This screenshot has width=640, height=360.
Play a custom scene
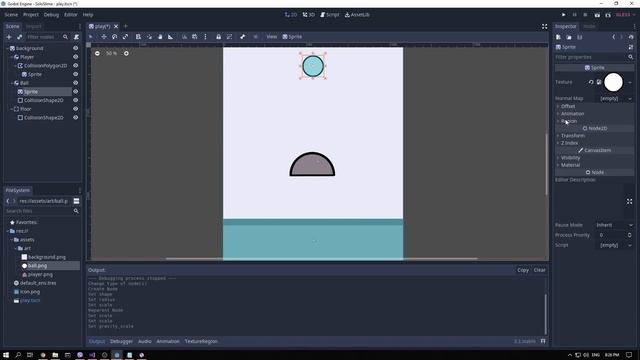pyautogui.click(x=608, y=15)
